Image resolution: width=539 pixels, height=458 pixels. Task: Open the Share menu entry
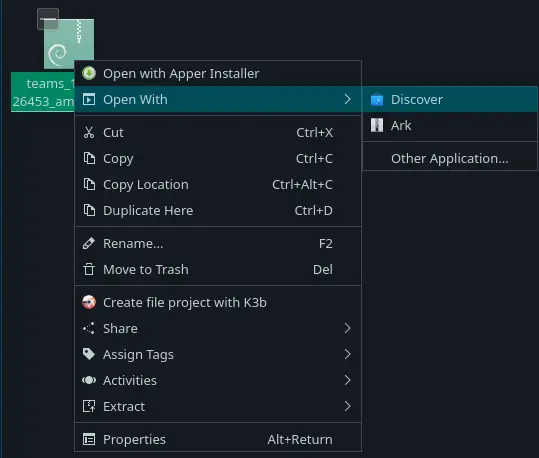pos(218,328)
